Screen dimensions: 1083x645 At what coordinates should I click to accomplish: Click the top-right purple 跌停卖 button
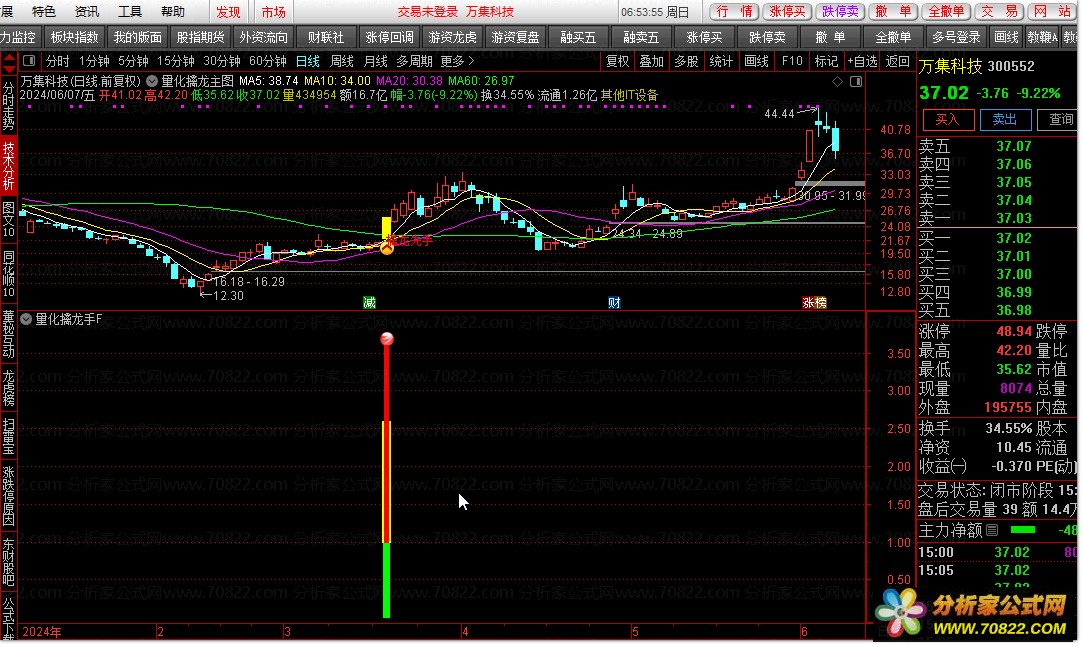pos(840,11)
